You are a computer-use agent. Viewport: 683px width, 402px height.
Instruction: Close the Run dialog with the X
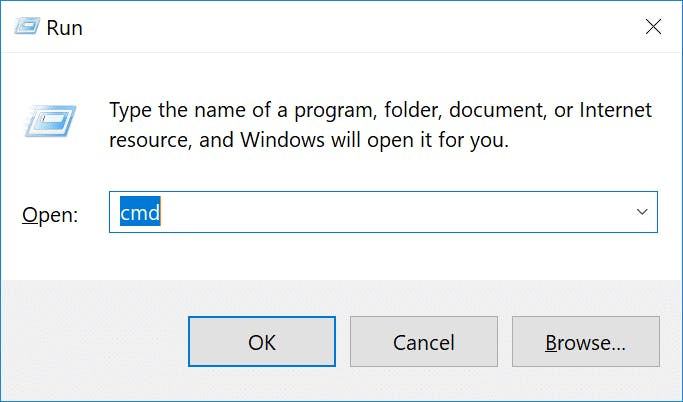pos(653,27)
